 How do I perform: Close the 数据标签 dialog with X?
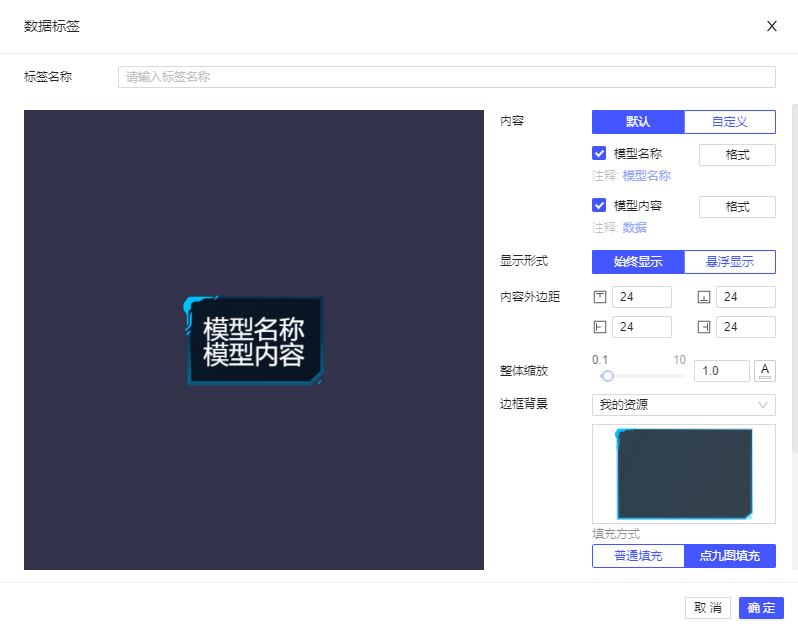point(772,26)
